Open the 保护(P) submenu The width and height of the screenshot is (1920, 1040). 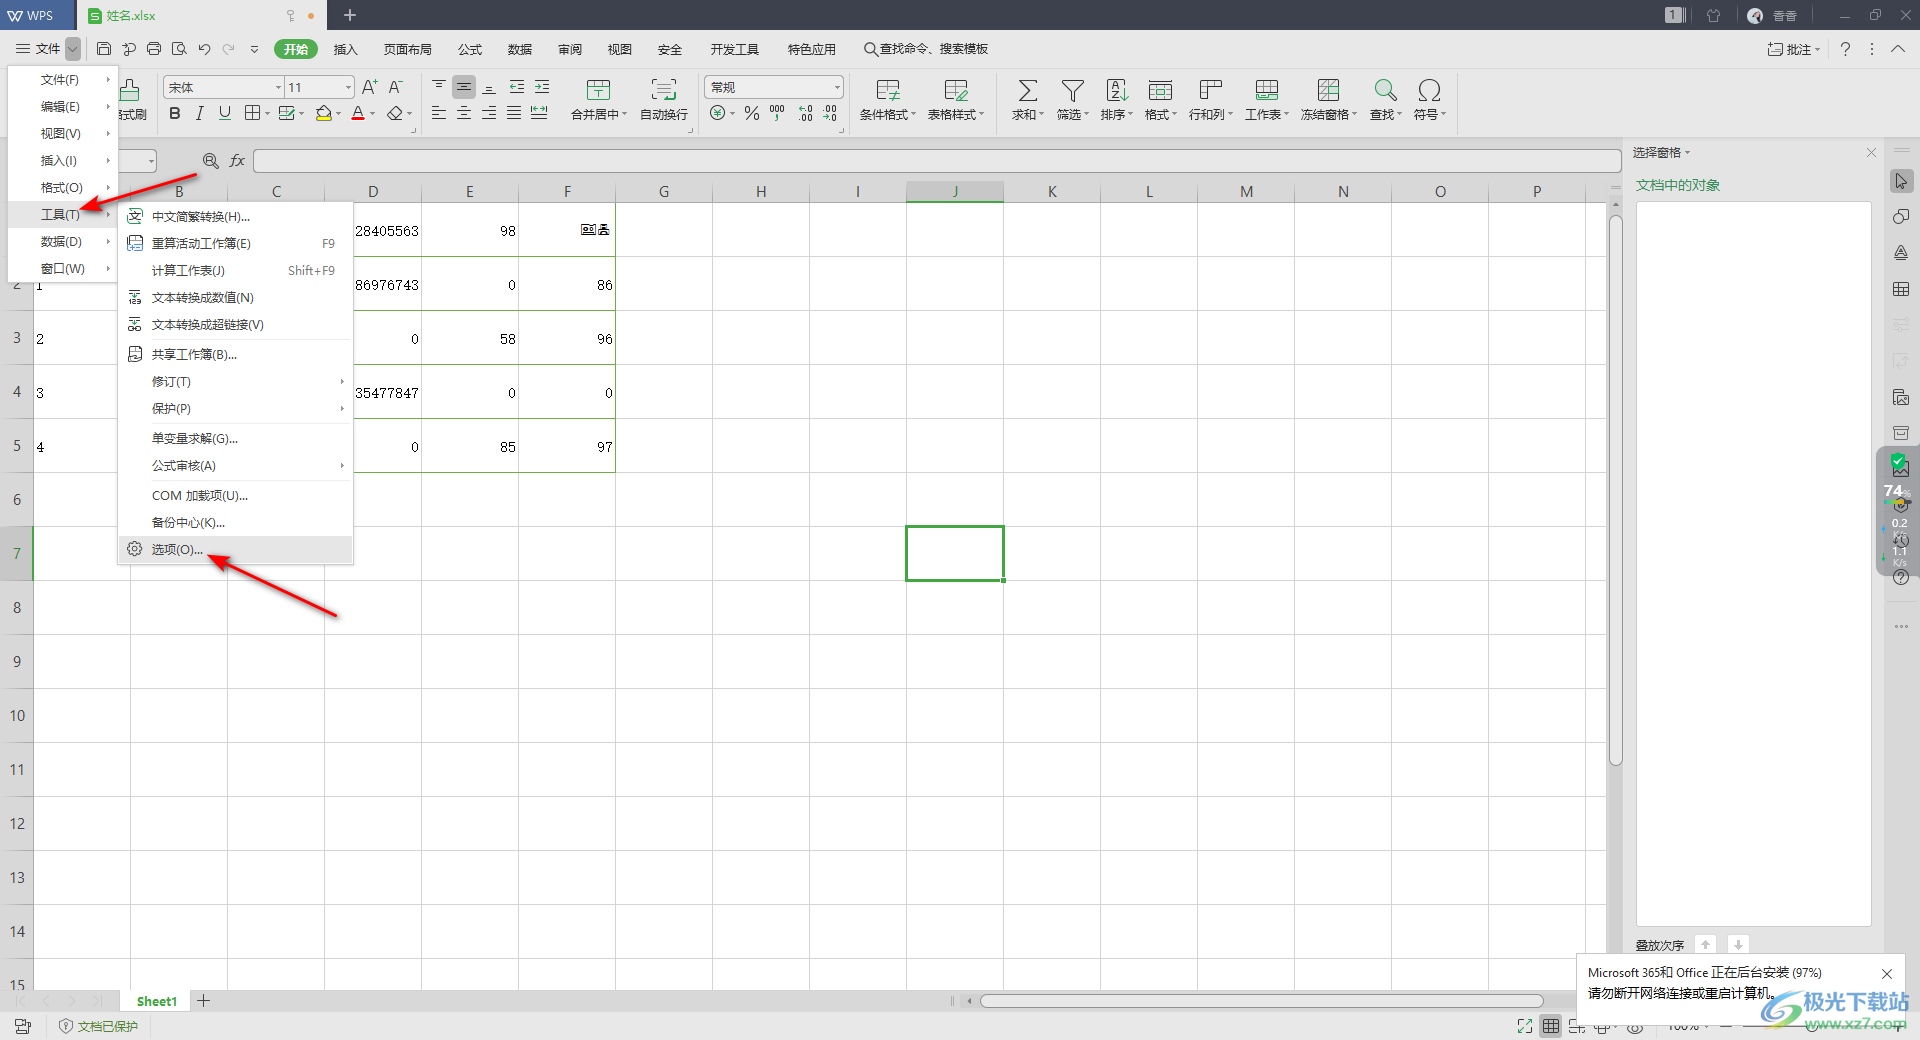click(236, 409)
